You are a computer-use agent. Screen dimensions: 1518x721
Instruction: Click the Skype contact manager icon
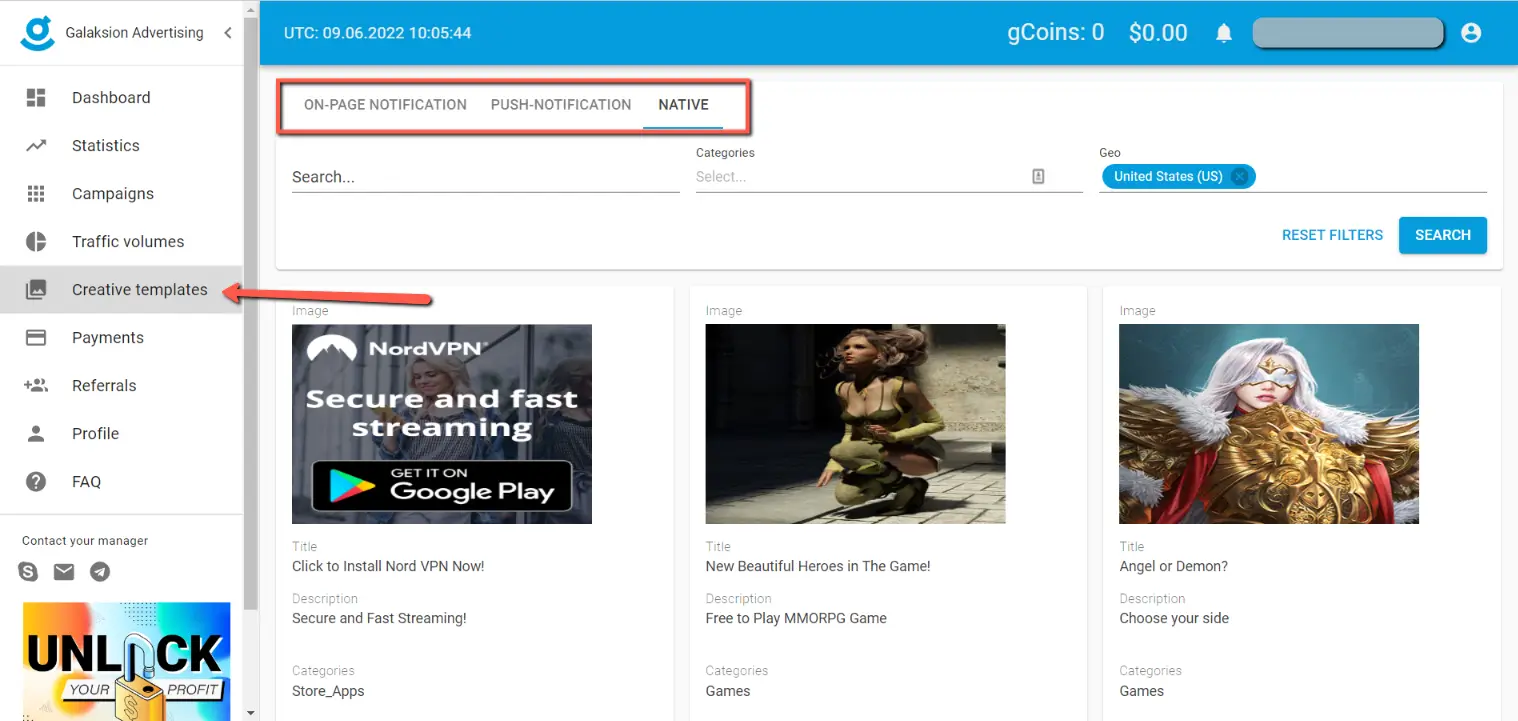[28, 572]
